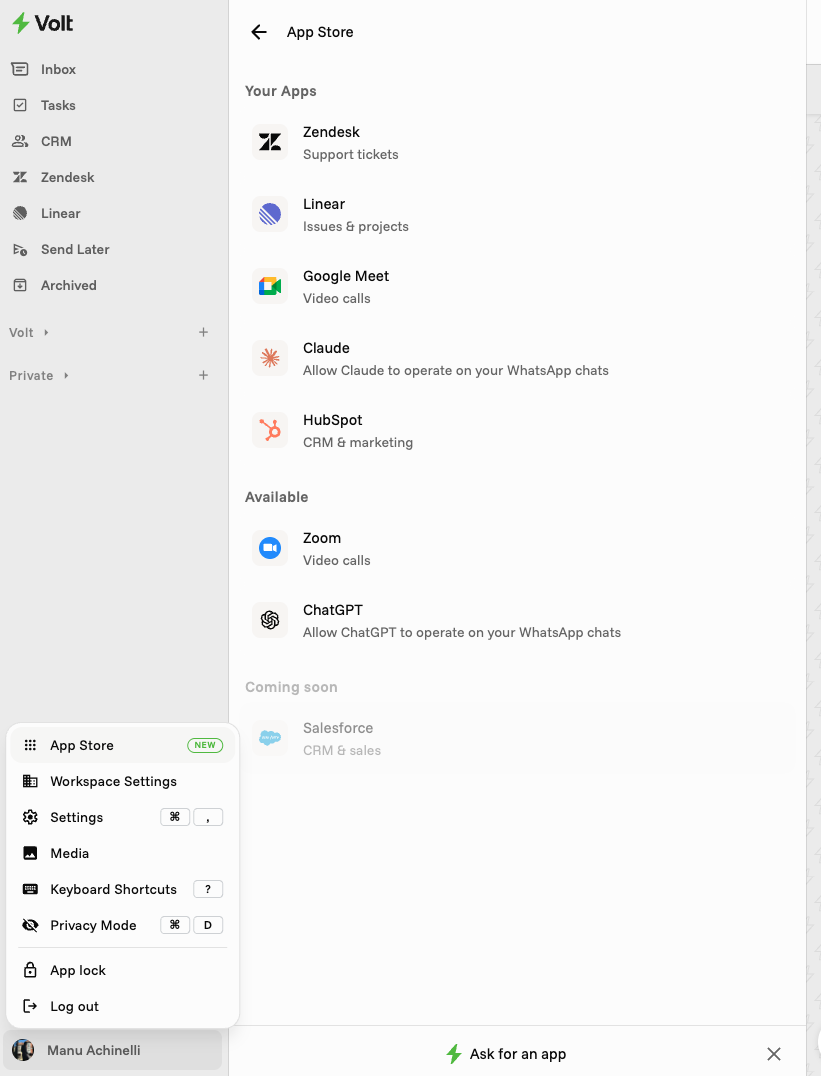Viewport: 821px width, 1076px height.
Task: Click the App lock padlock icon
Action: pos(30,970)
